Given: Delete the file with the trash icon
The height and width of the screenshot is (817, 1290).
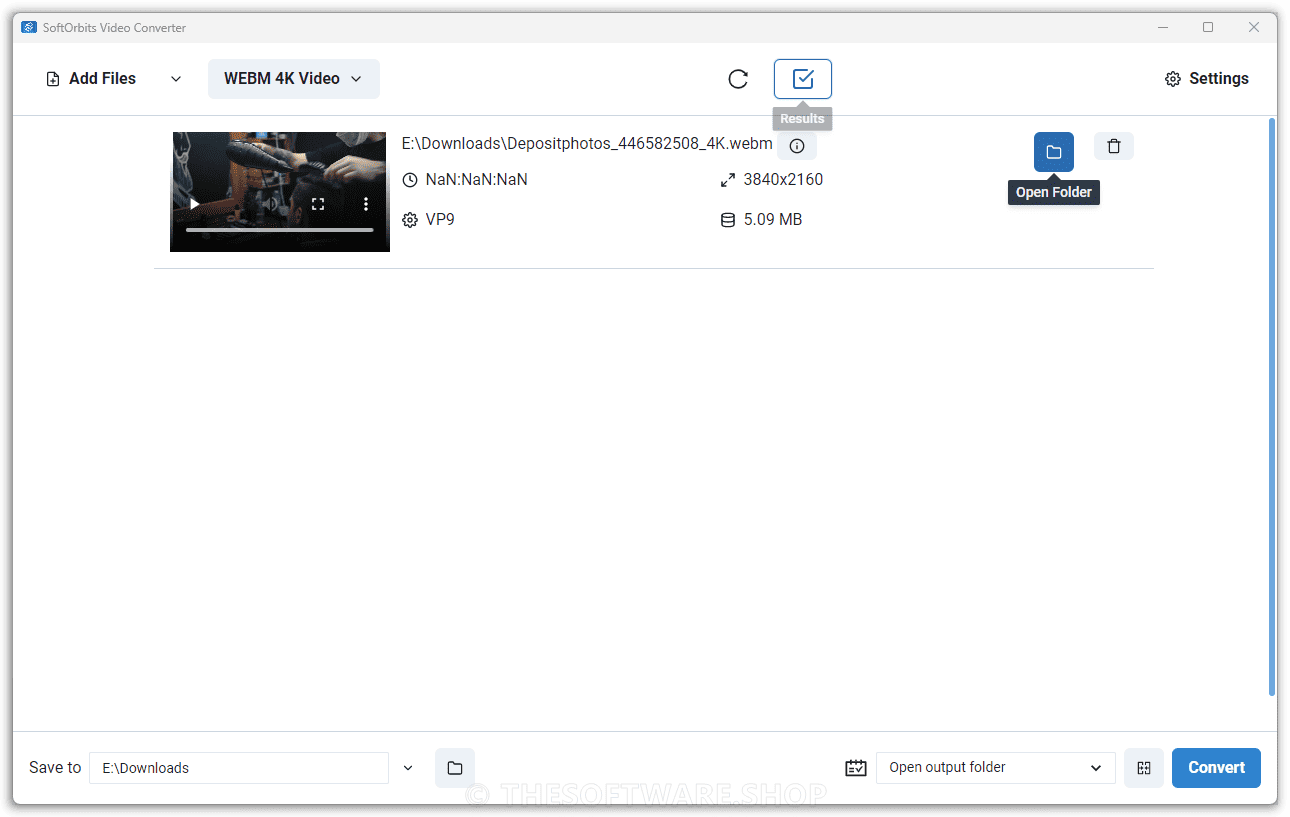Looking at the screenshot, I should [1114, 146].
